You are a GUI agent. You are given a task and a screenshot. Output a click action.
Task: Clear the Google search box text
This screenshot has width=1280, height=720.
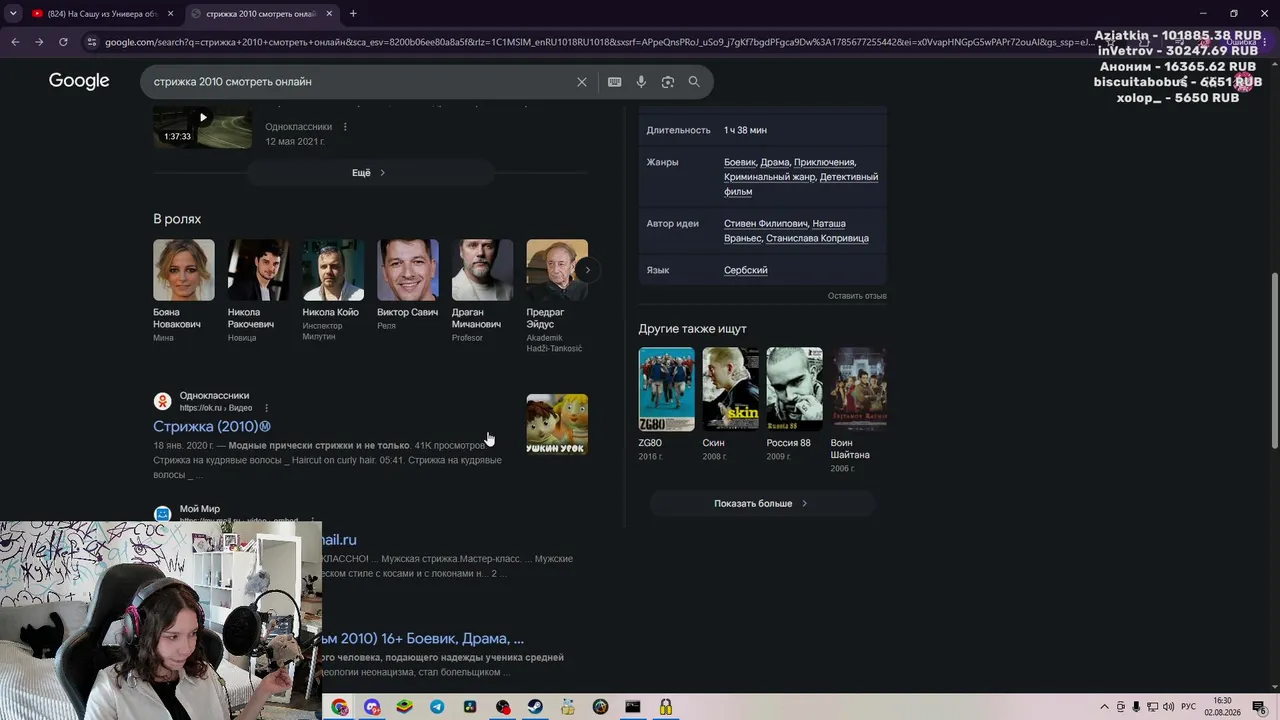pos(582,82)
